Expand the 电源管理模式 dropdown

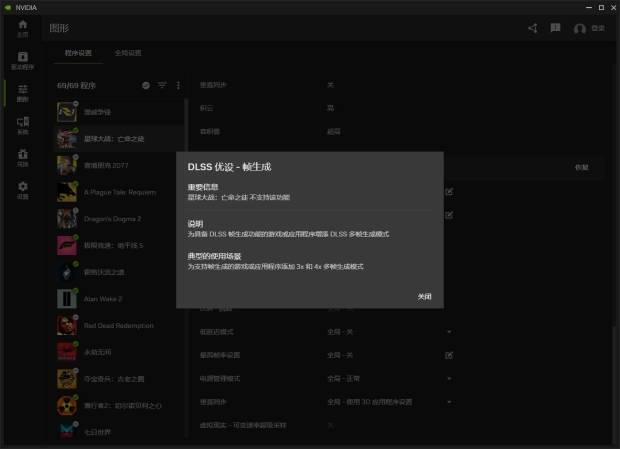tap(449, 379)
